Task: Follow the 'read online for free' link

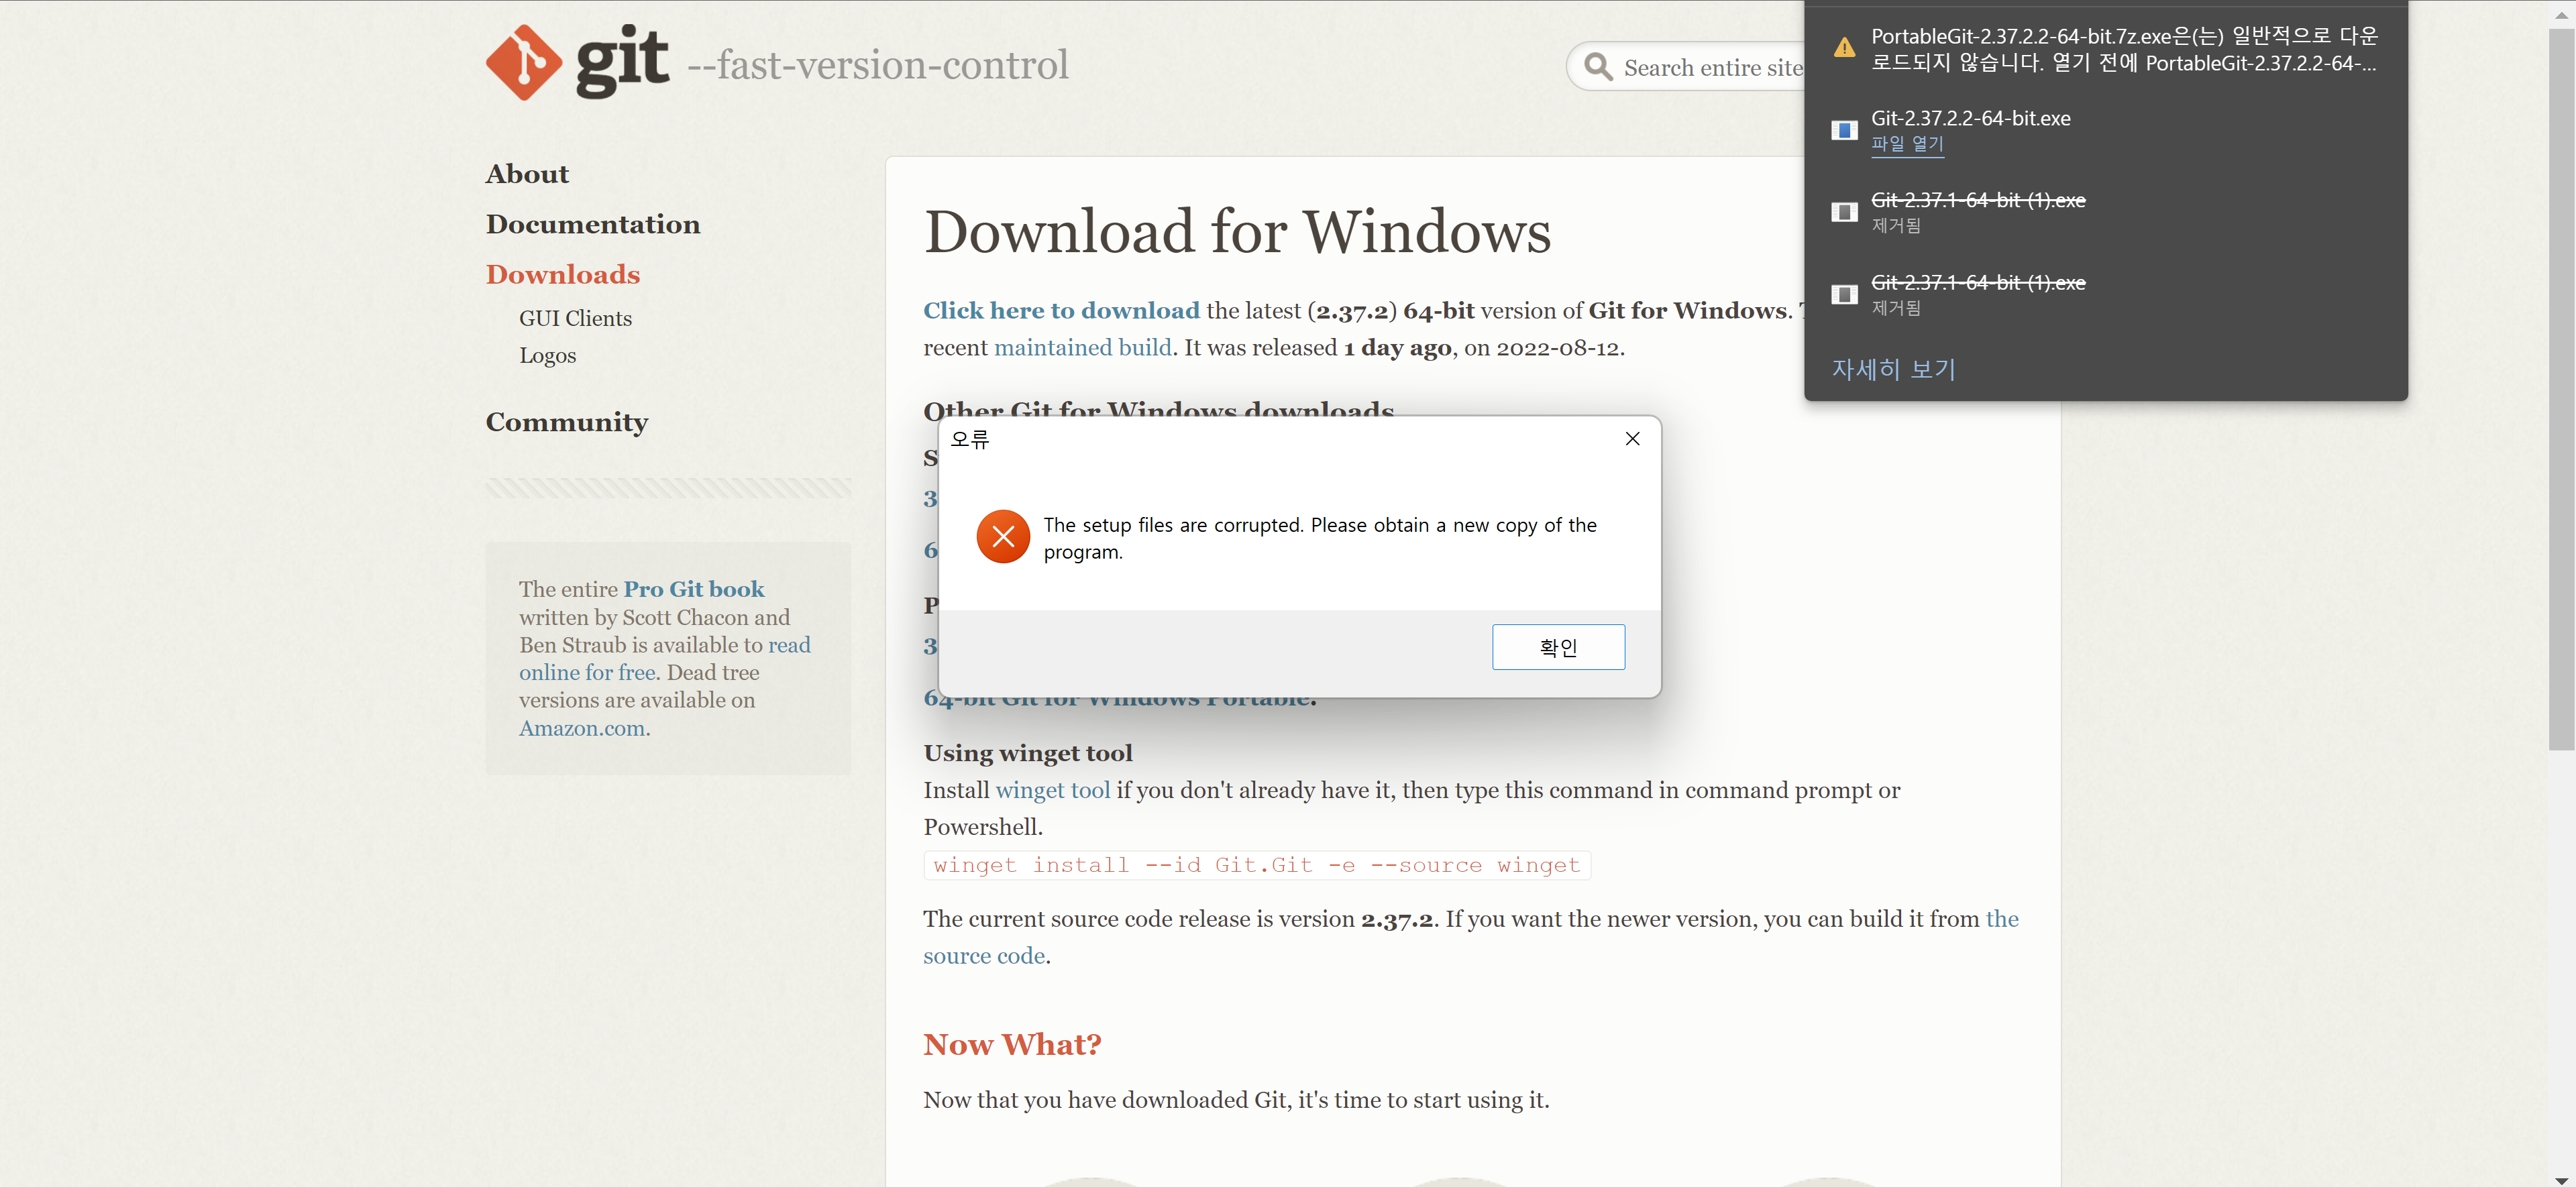Action: pyautogui.click(x=665, y=658)
